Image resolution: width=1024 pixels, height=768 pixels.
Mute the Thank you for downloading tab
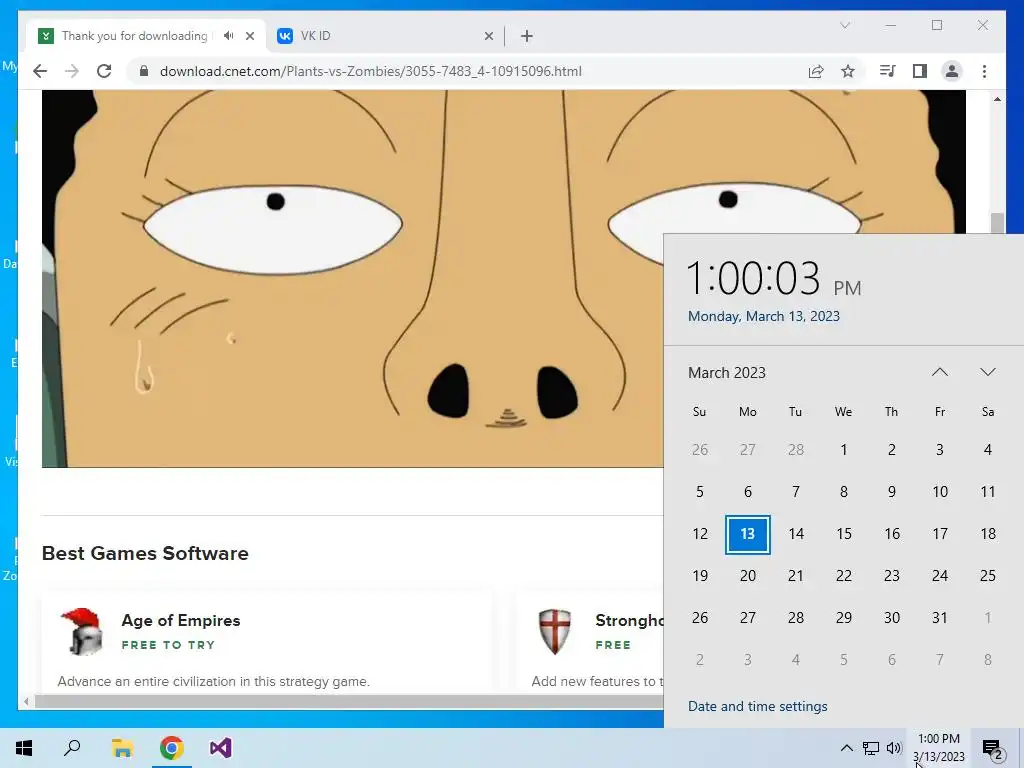point(228,35)
